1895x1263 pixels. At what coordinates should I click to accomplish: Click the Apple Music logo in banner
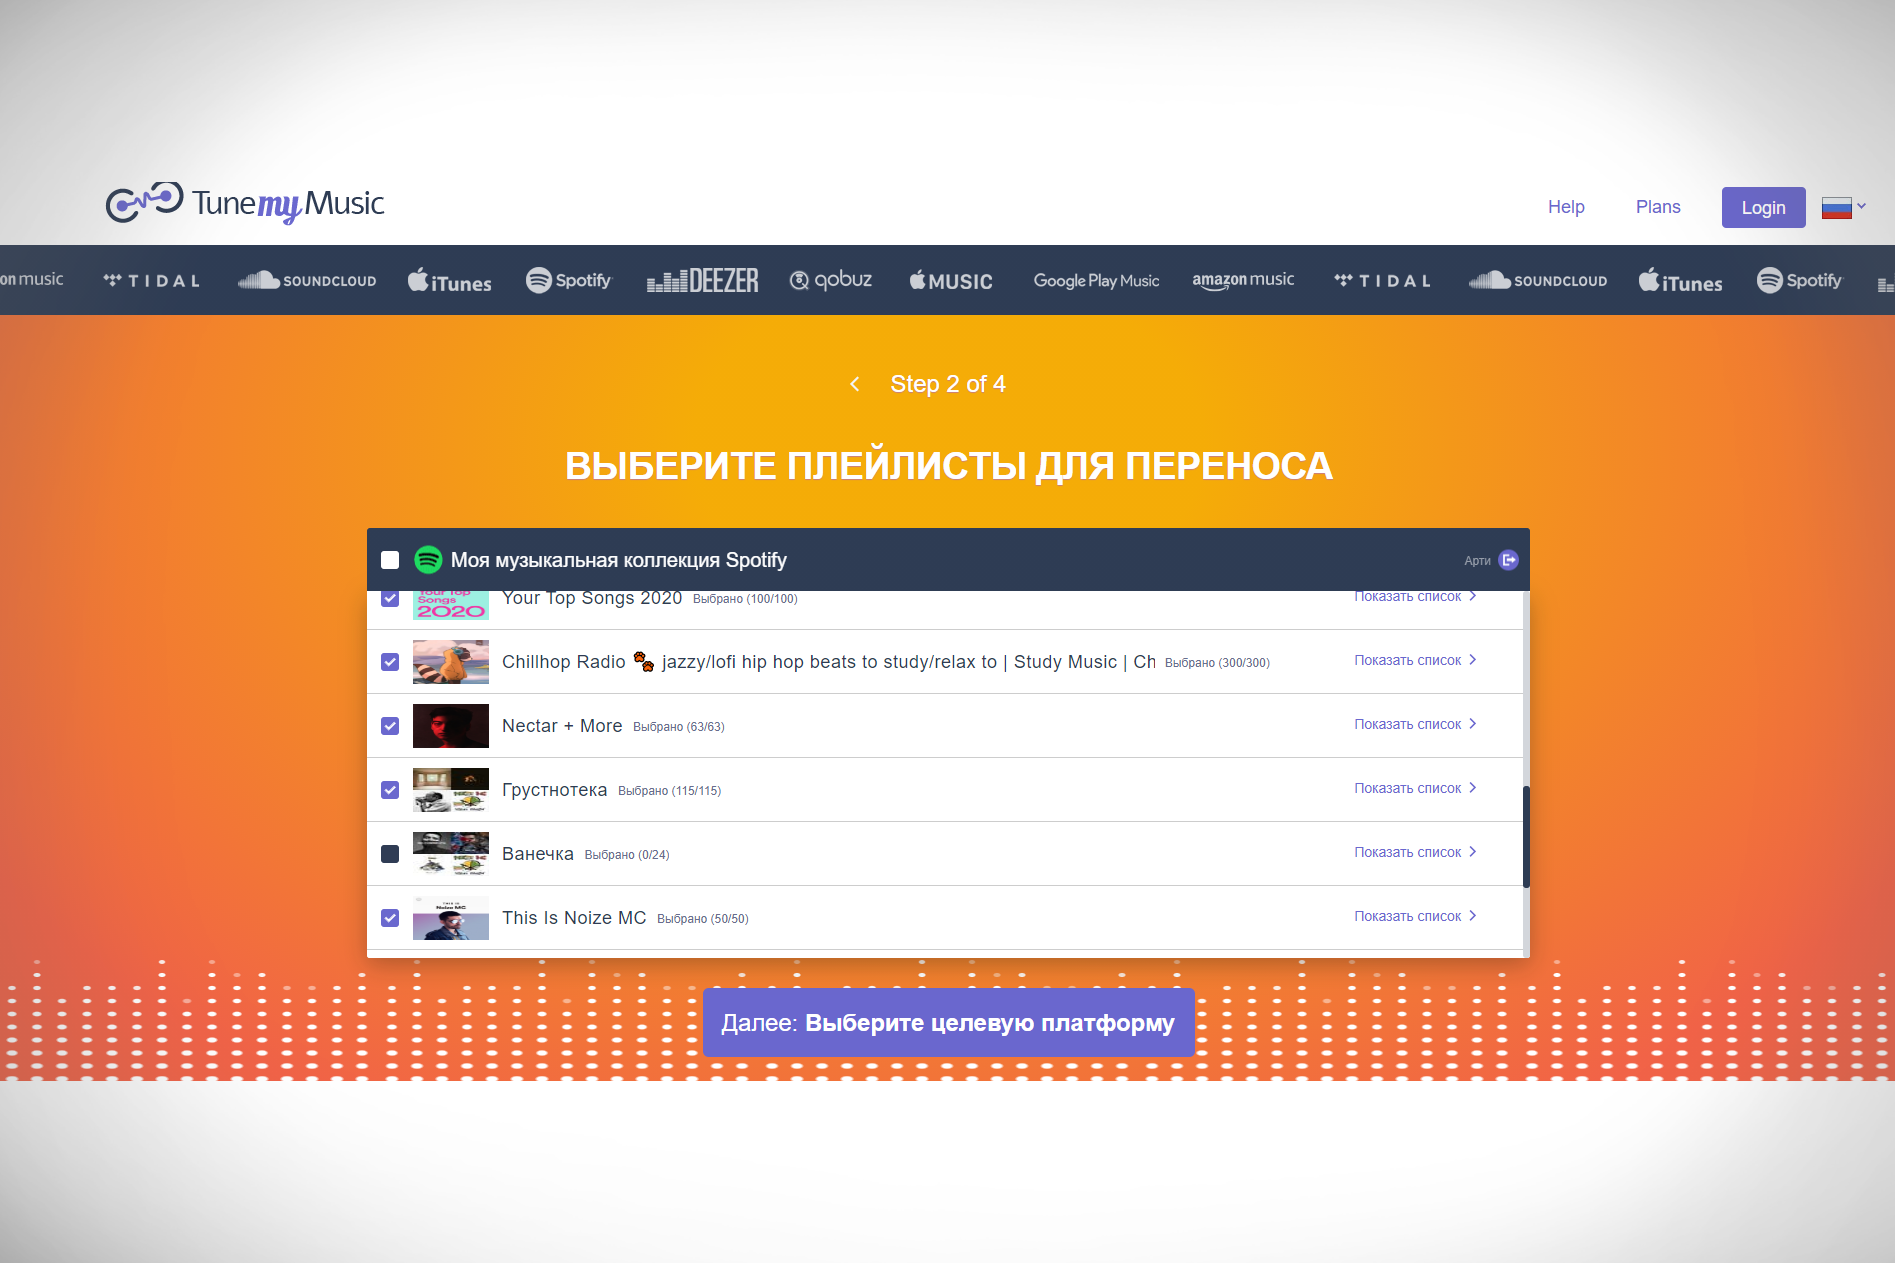951,281
